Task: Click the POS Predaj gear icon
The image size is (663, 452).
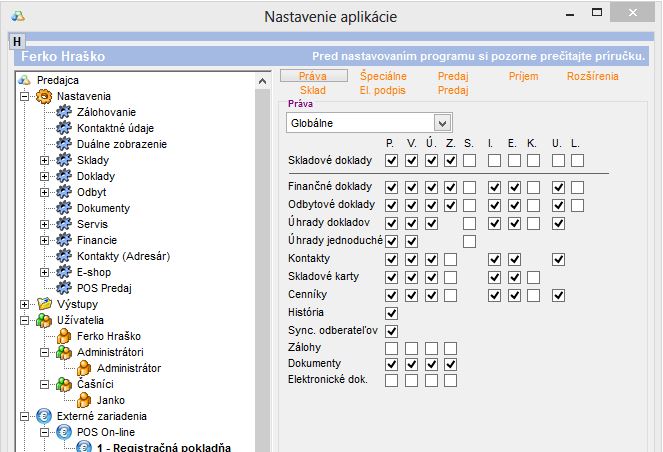Action: 64,288
